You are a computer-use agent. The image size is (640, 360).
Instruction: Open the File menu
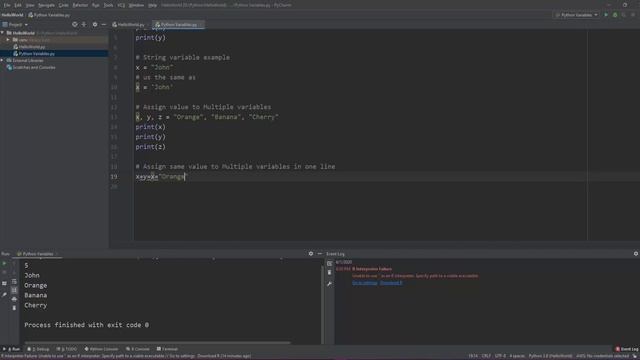point(7,5)
